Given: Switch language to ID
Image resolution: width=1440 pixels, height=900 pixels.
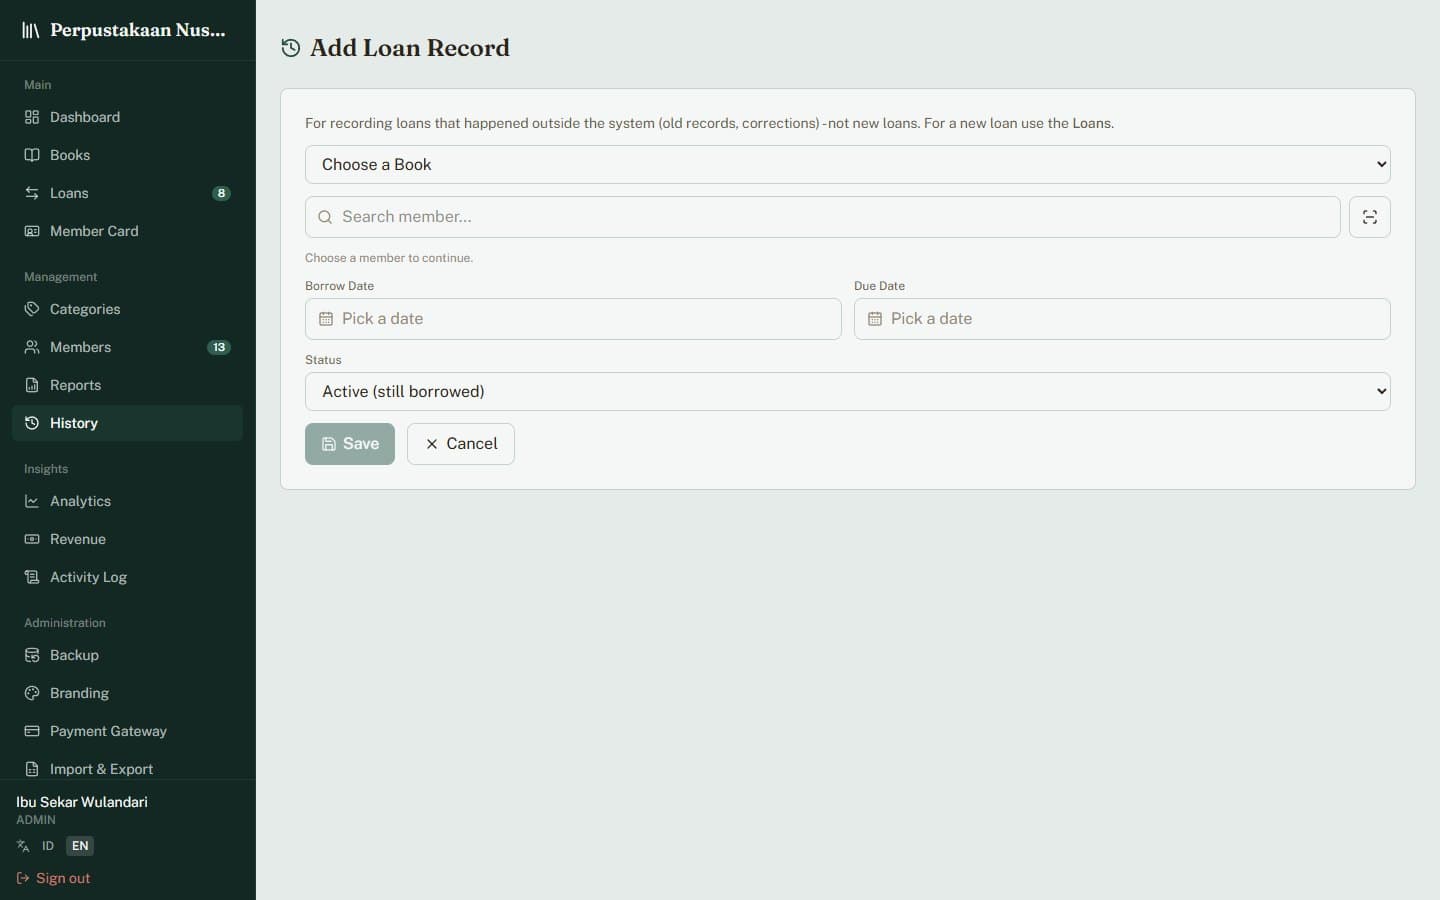Looking at the screenshot, I should pyautogui.click(x=47, y=846).
